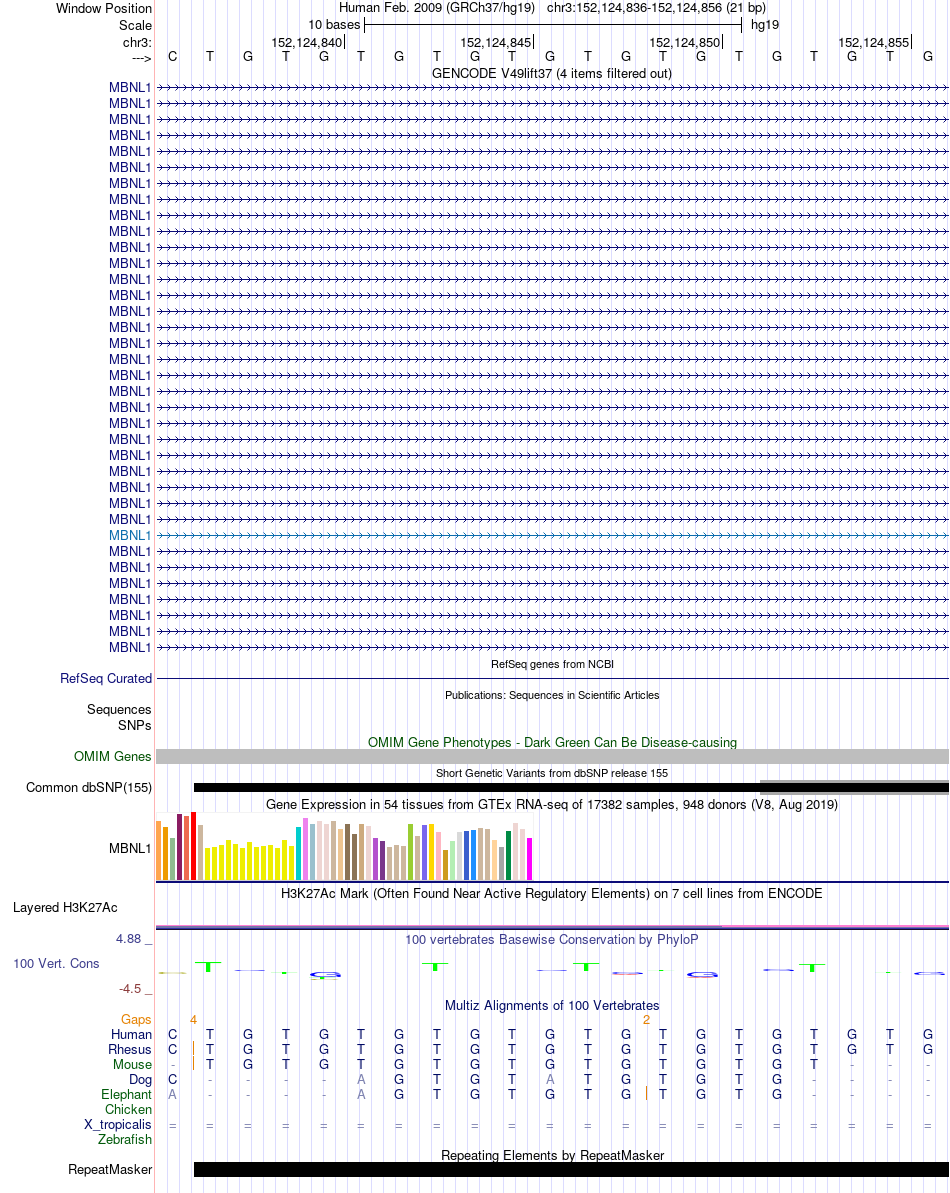Click the short gray dbSNP variant bar
Viewport: 950px width, 1193px height.
[854, 786]
